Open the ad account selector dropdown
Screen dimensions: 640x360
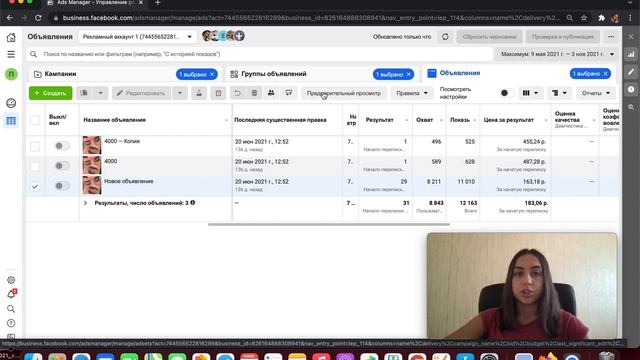[x=137, y=37]
